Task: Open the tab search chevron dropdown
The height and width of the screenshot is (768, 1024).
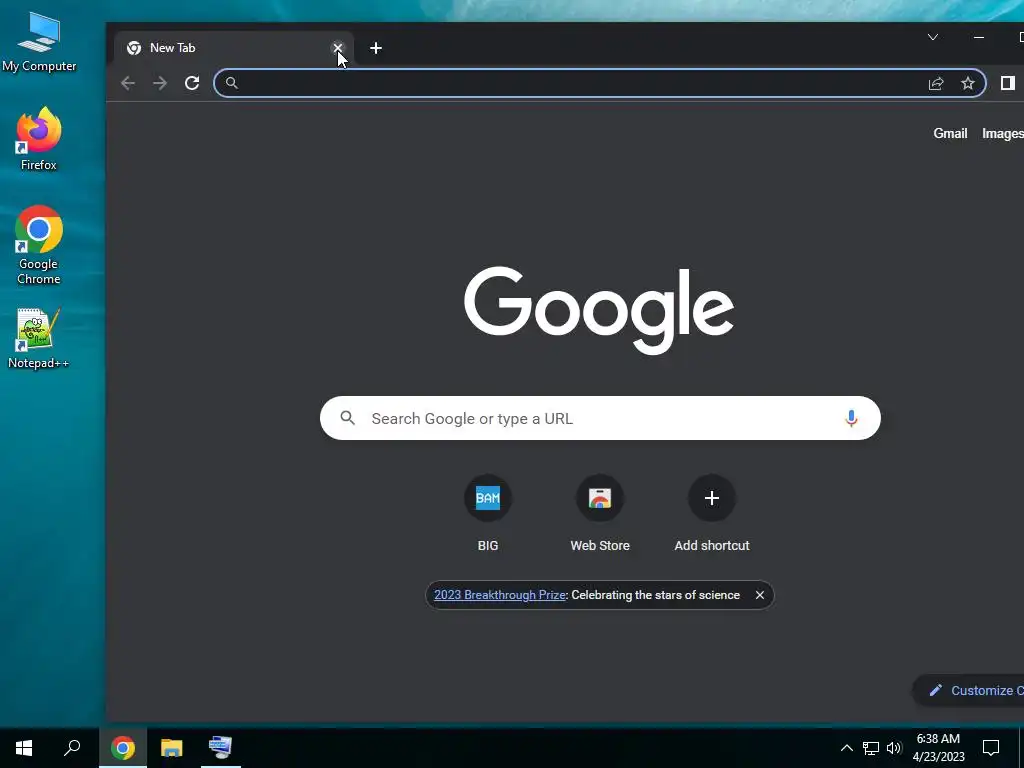Action: [933, 37]
